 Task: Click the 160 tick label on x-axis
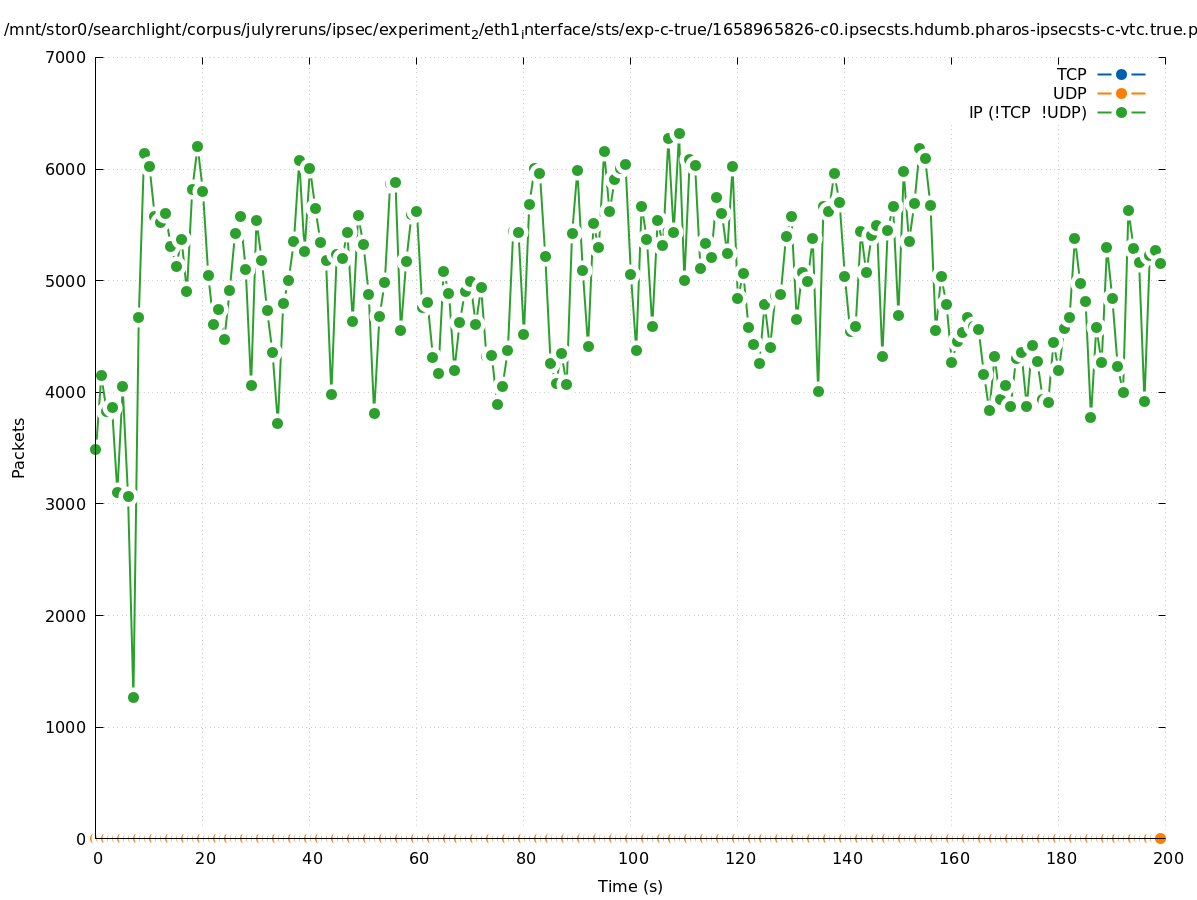click(x=953, y=858)
